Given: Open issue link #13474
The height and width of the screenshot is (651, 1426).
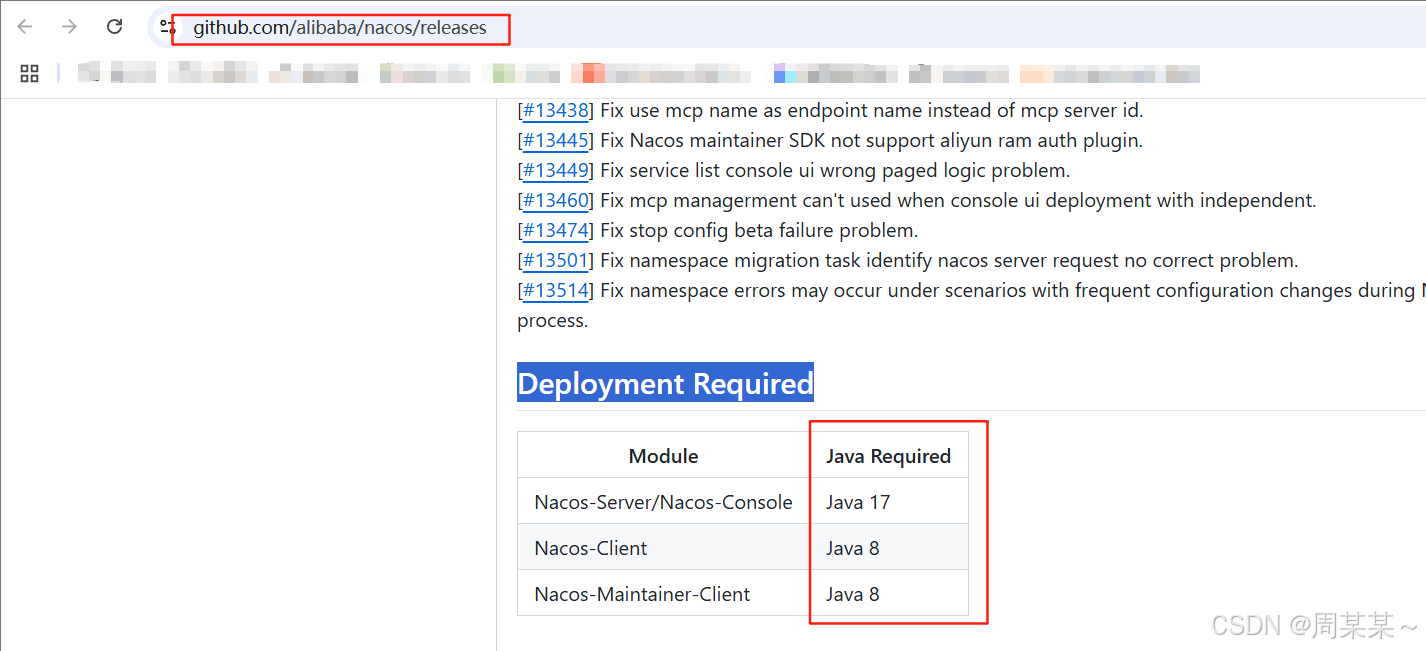Looking at the screenshot, I should tap(556, 230).
